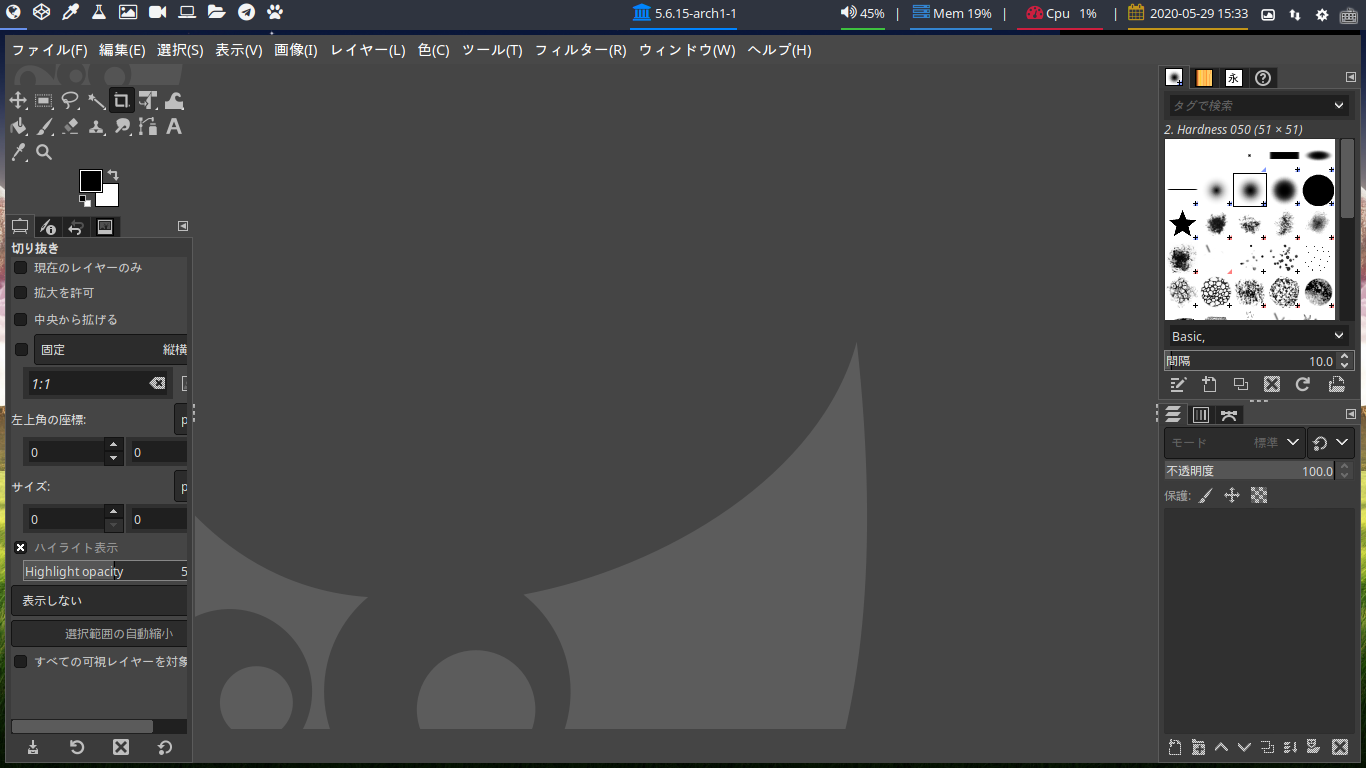Open the 表示しない guides dropdown
1366x768 pixels.
tap(100, 601)
